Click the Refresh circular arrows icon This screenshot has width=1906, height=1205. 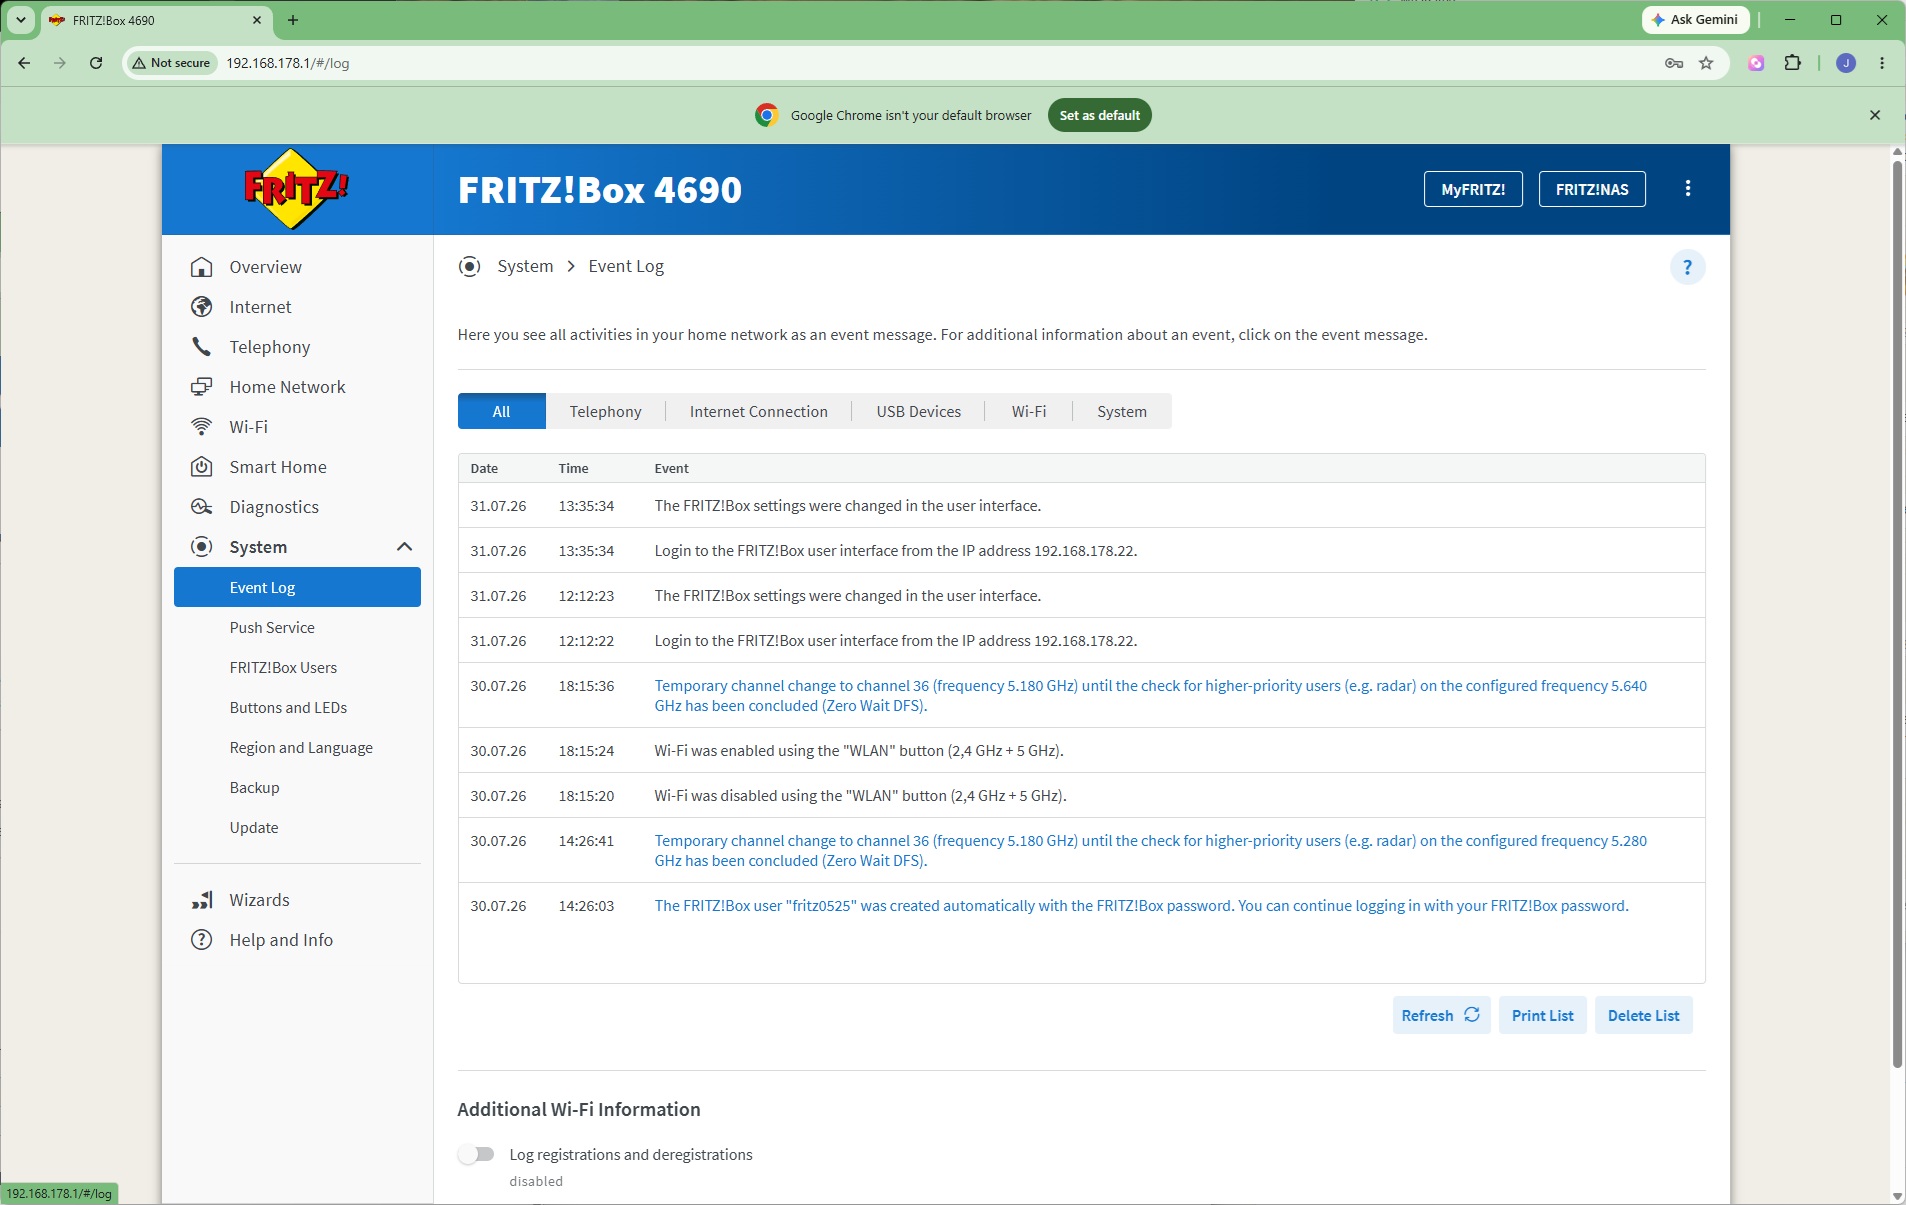1472,1015
